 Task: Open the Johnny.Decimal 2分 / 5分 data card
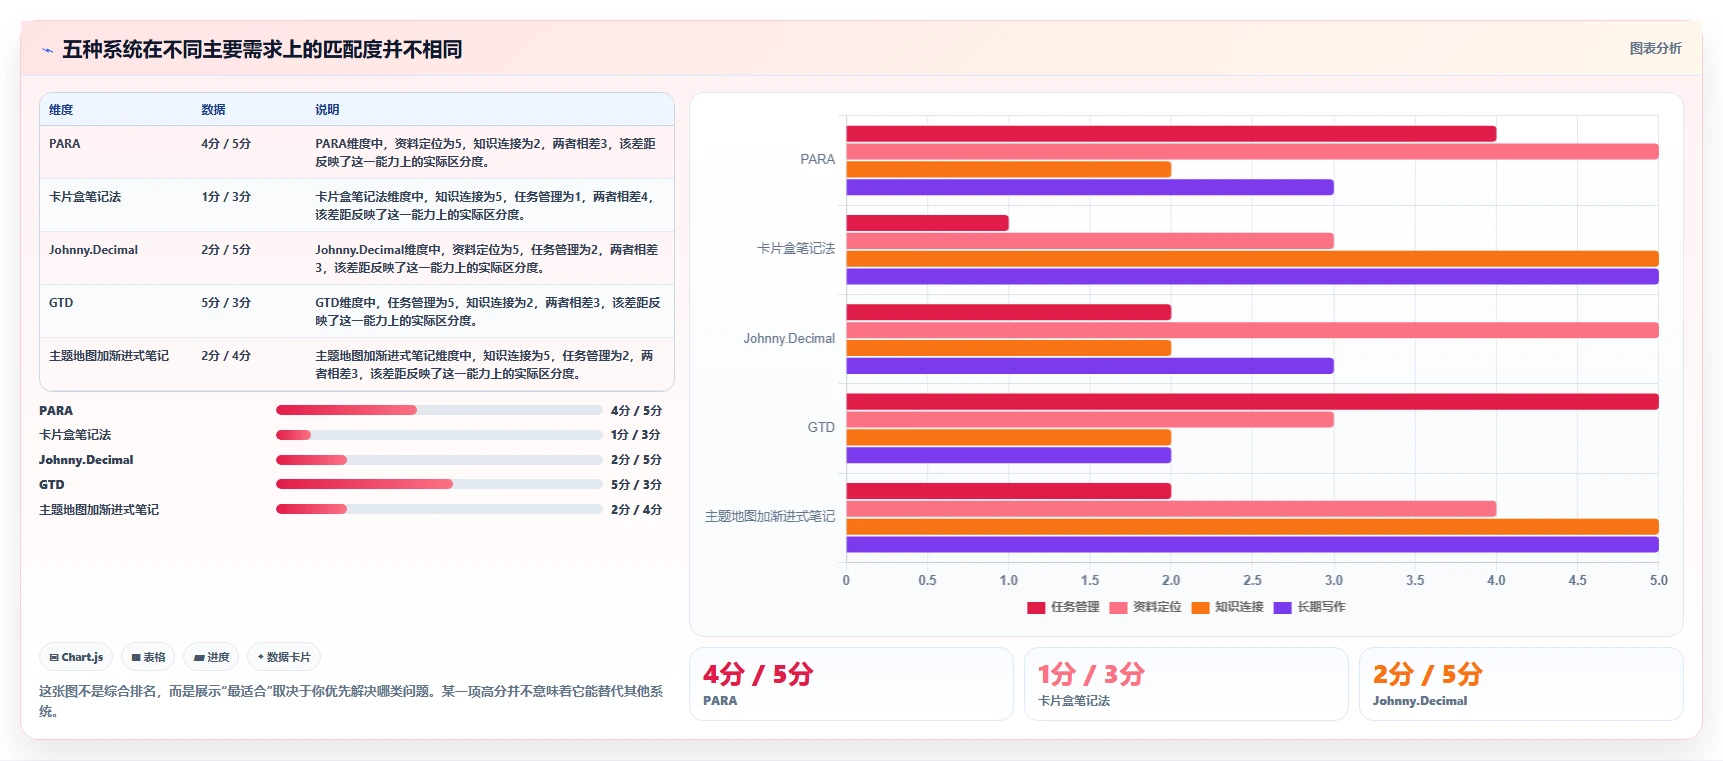point(1521,684)
